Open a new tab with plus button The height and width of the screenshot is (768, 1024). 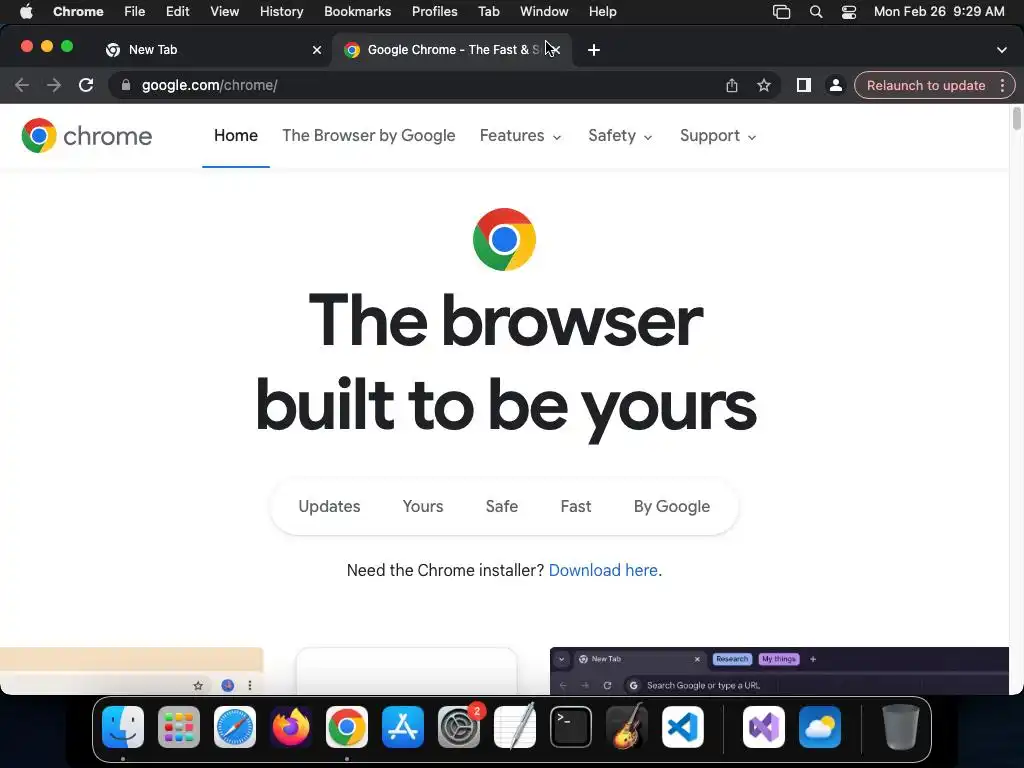594,50
